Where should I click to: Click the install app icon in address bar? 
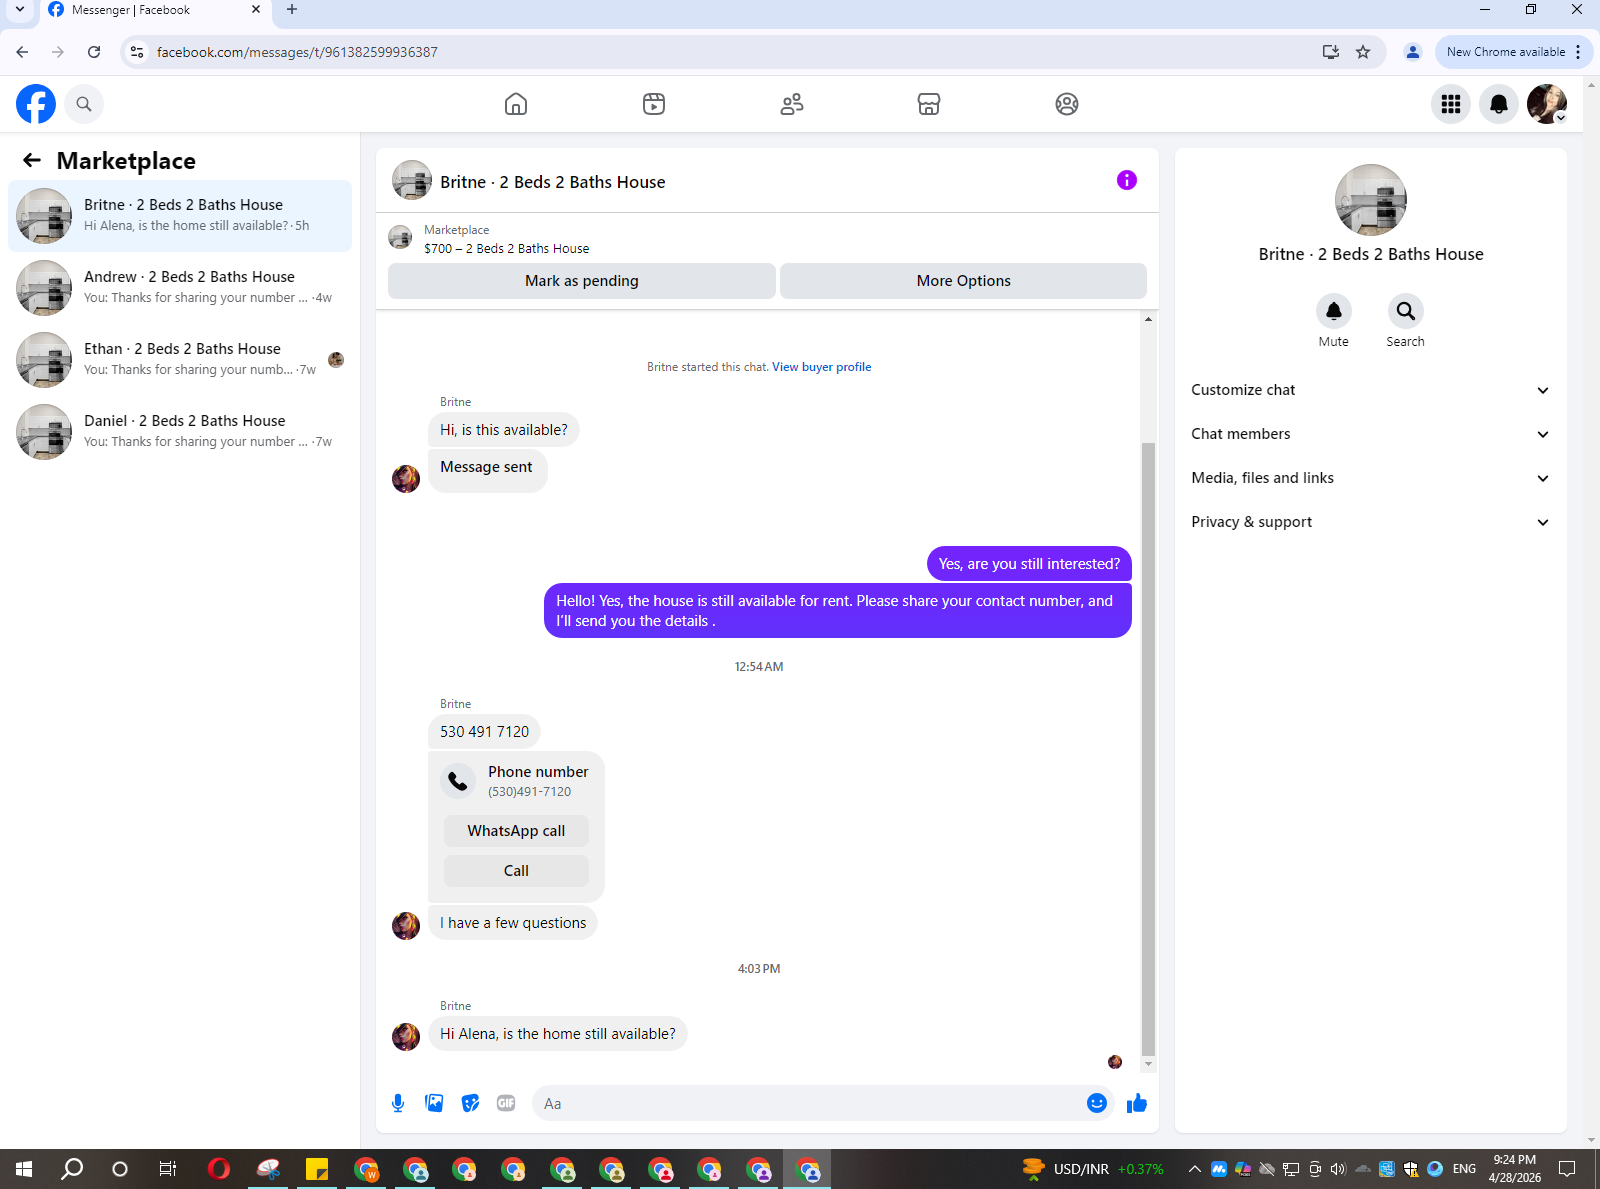1330,52
